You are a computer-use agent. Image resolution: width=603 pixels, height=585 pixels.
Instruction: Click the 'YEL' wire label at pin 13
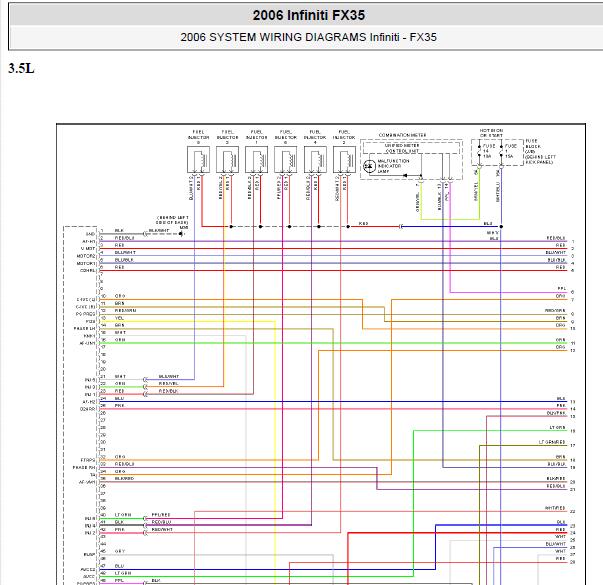pyautogui.click(x=119, y=318)
